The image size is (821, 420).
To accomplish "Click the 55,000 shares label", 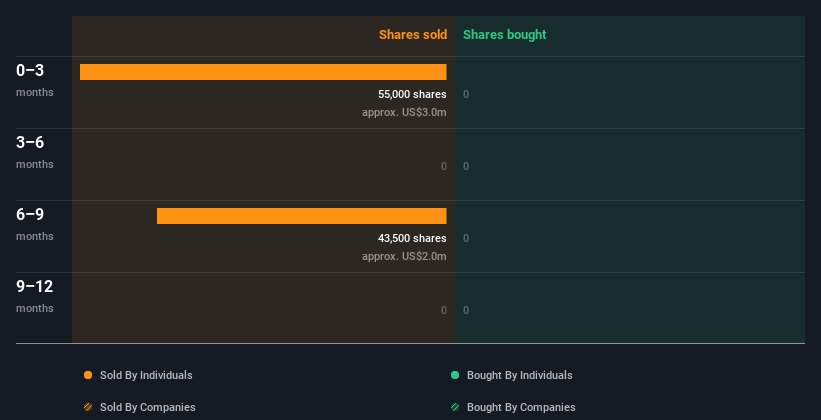I will coord(405,95).
